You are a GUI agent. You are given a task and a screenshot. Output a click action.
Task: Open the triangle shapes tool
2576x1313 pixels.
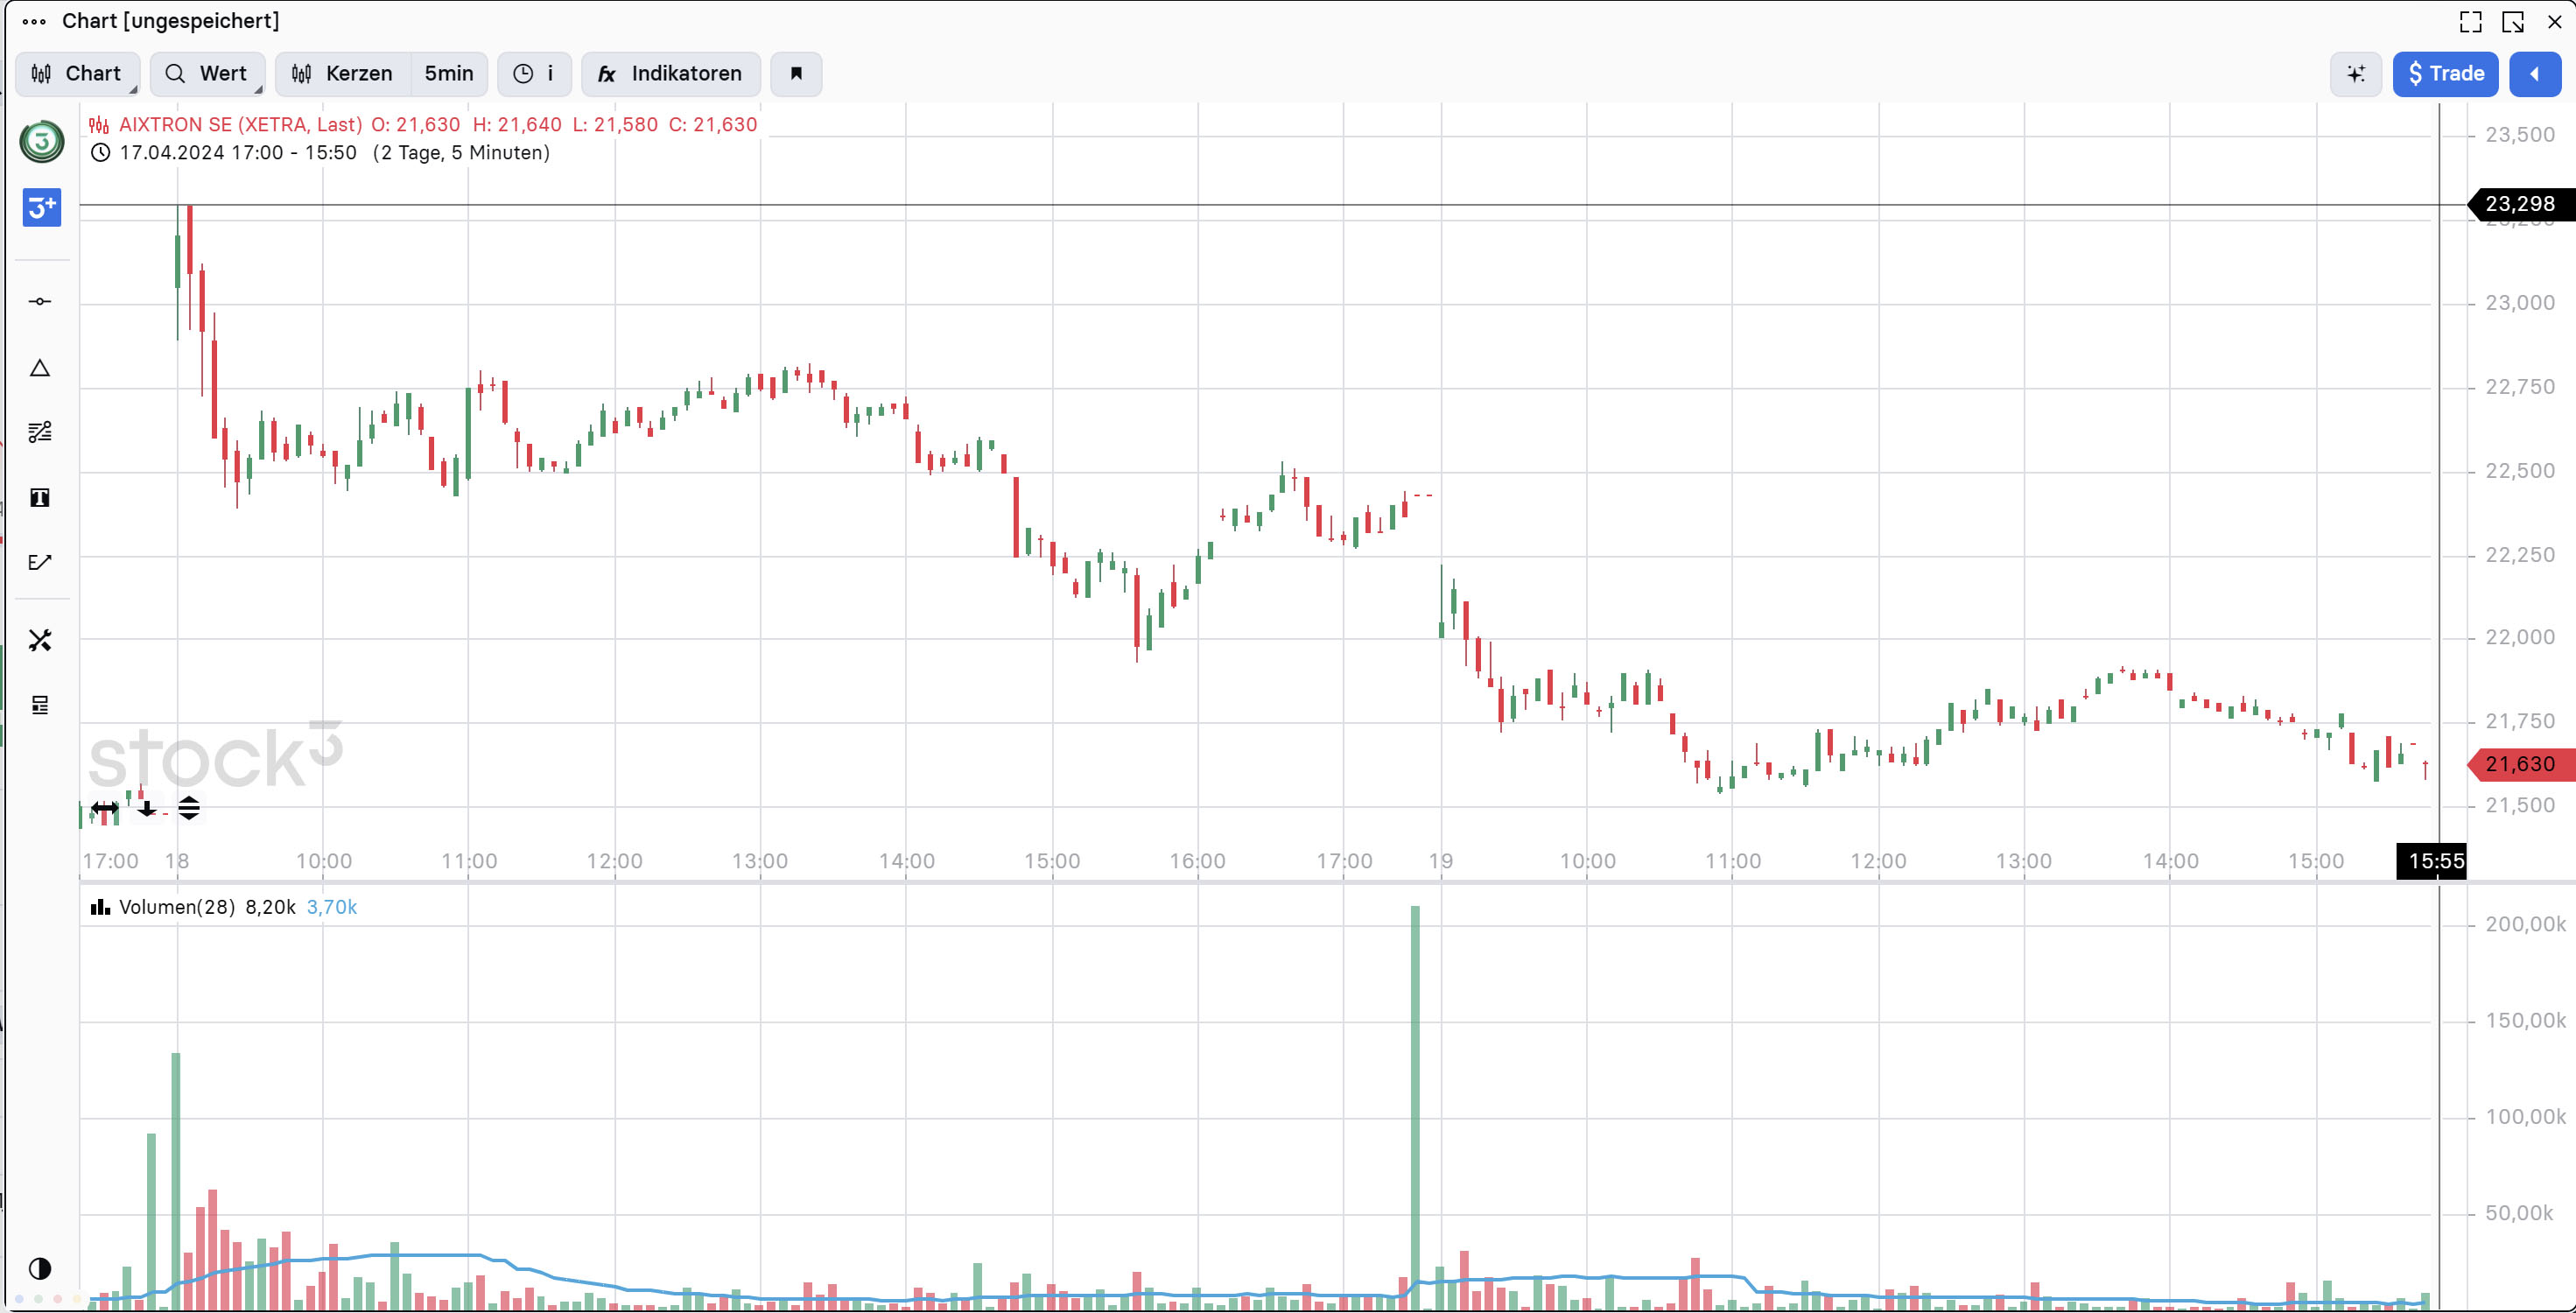tap(40, 368)
